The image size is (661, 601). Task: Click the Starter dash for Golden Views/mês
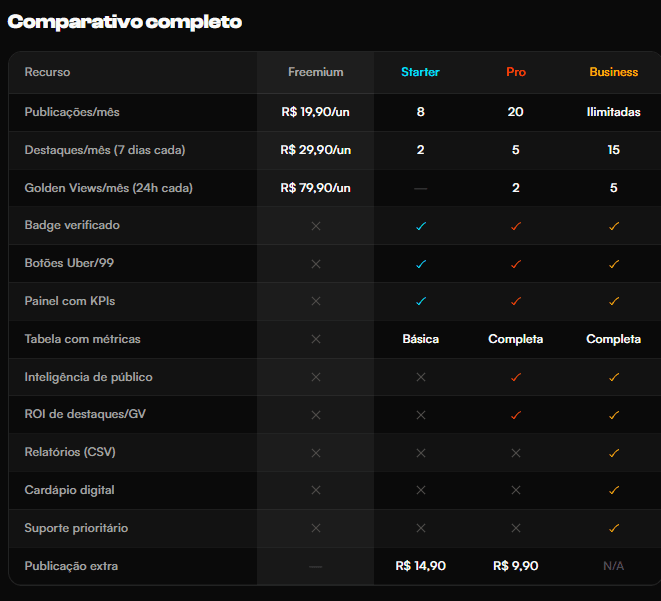click(421, 188)
